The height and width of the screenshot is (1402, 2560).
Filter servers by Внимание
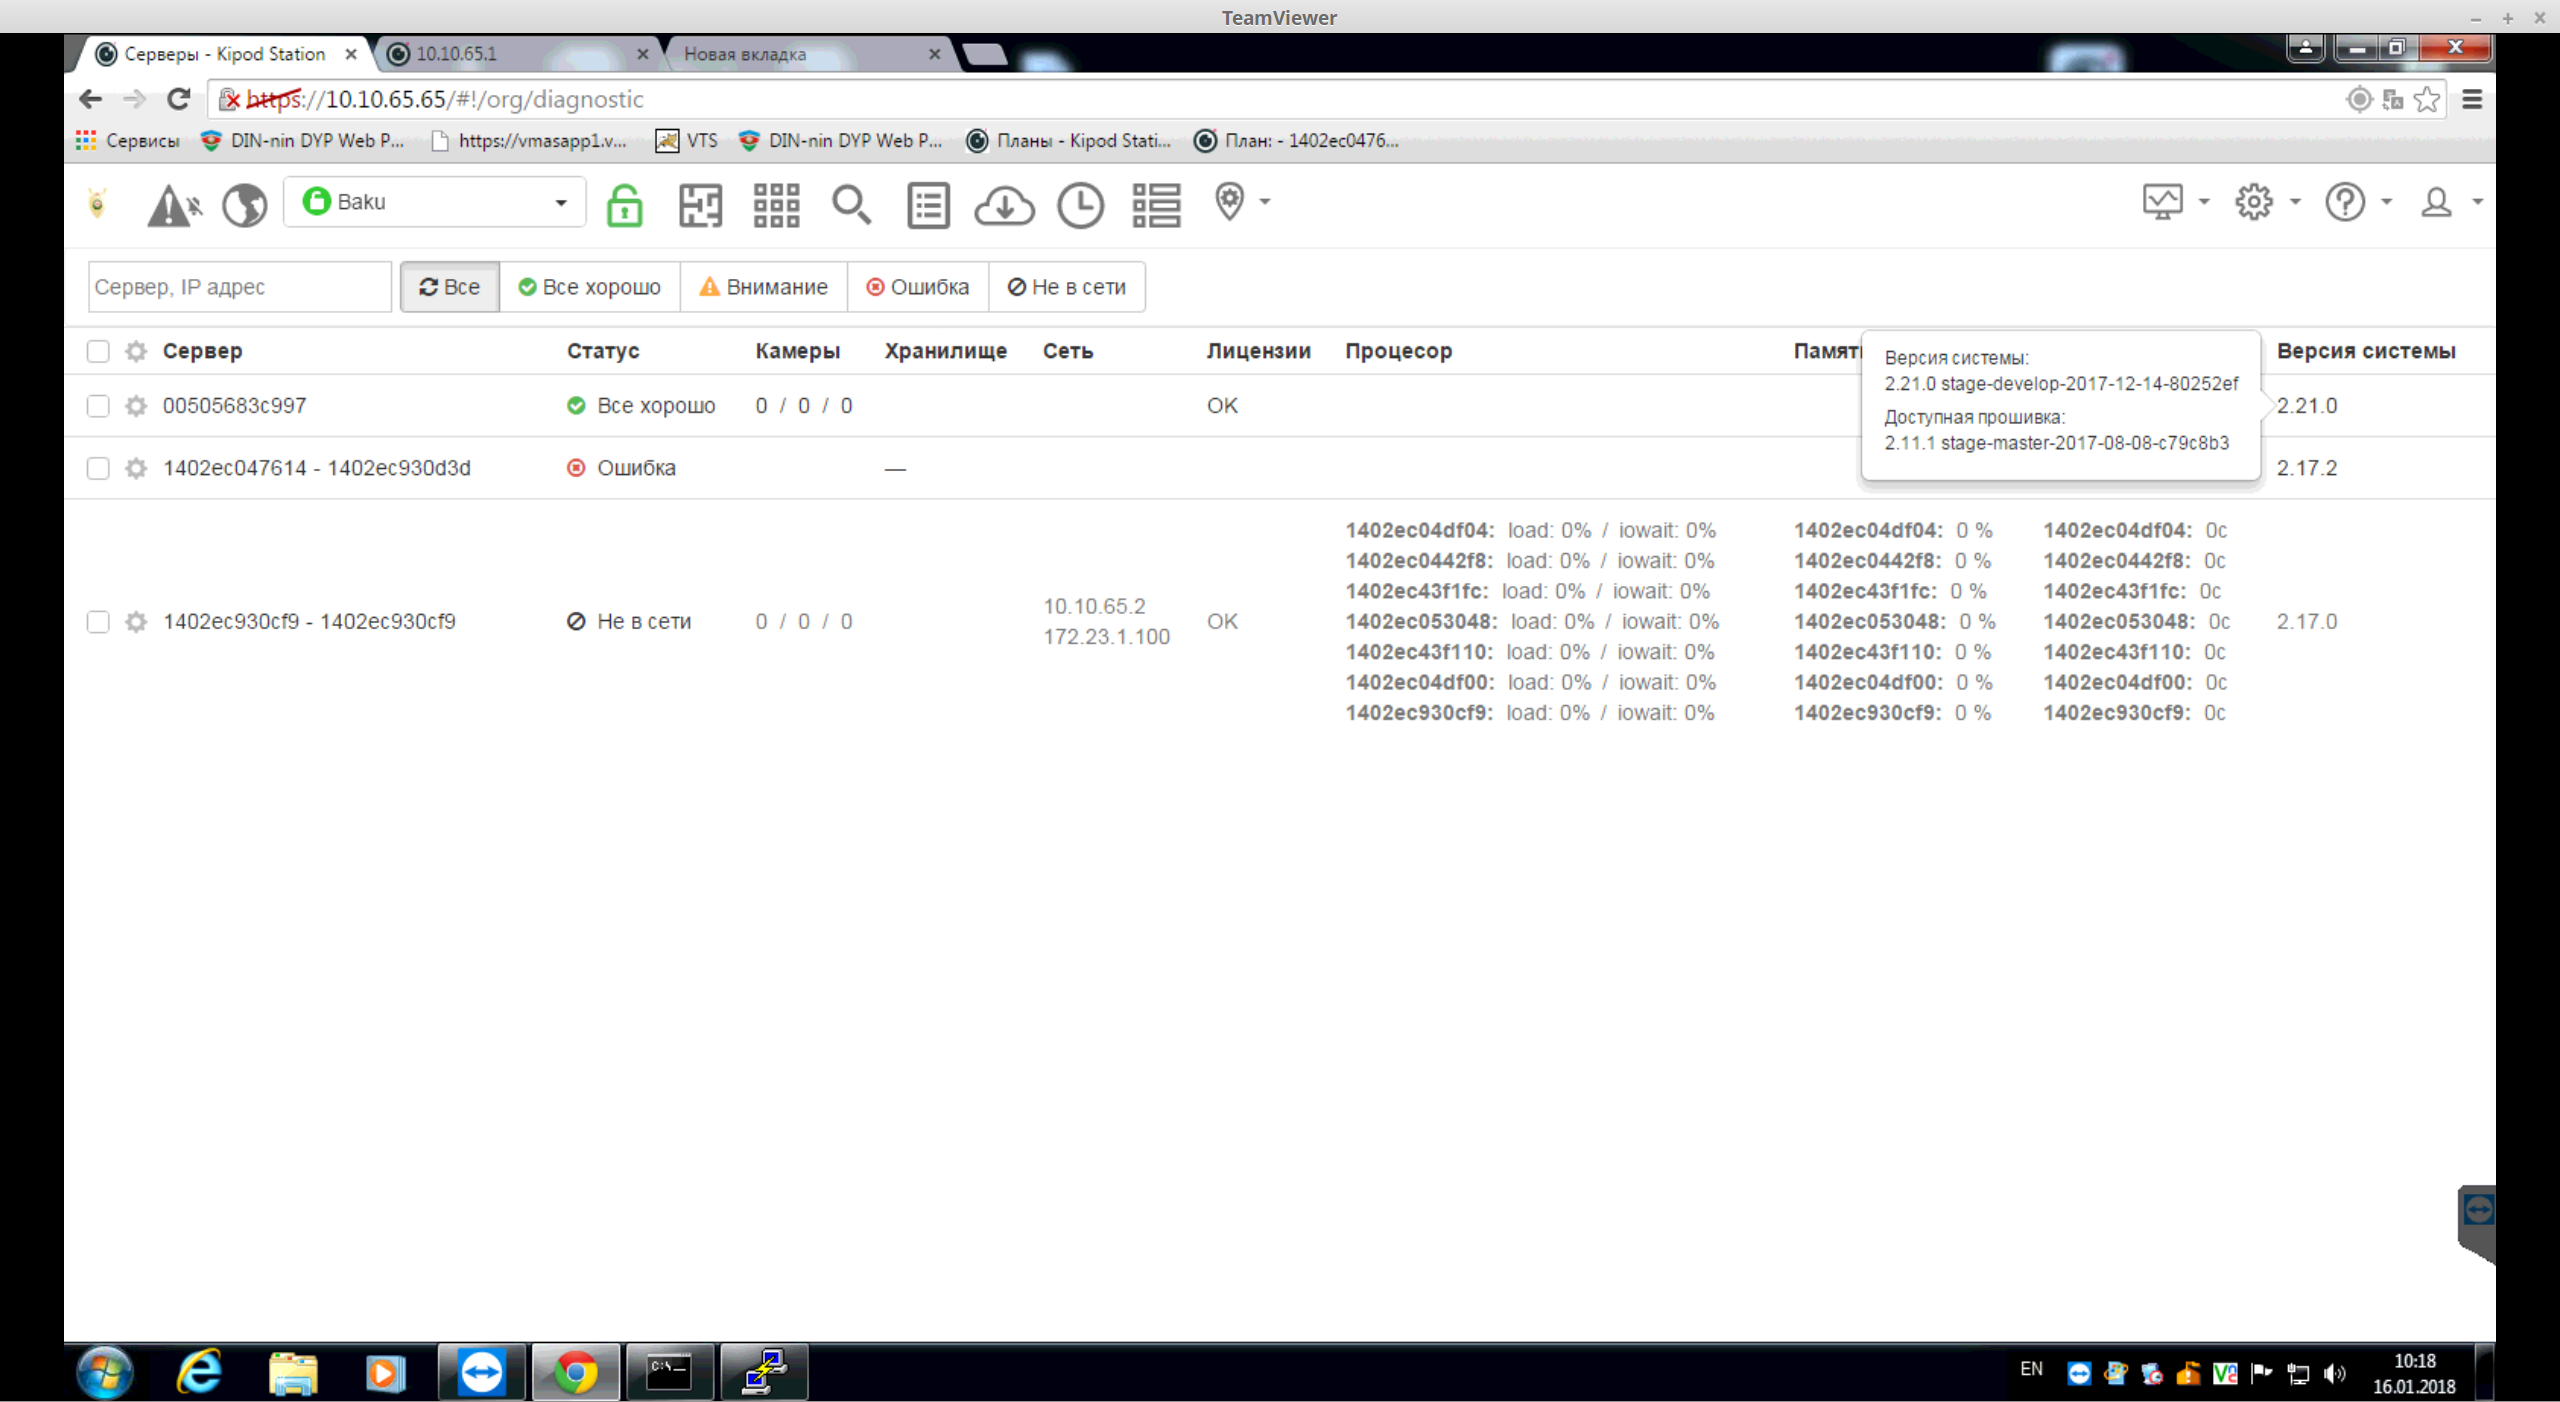point(763,287)
